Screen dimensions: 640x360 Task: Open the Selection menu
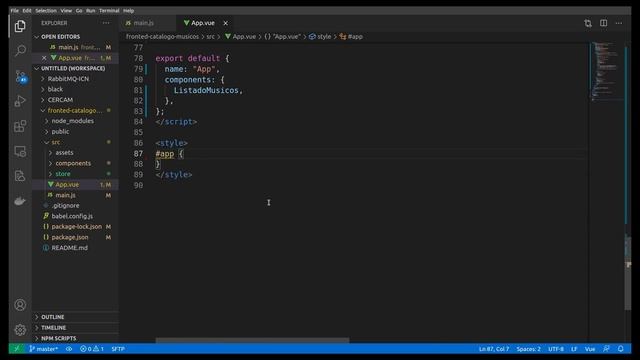coord(46,11)
